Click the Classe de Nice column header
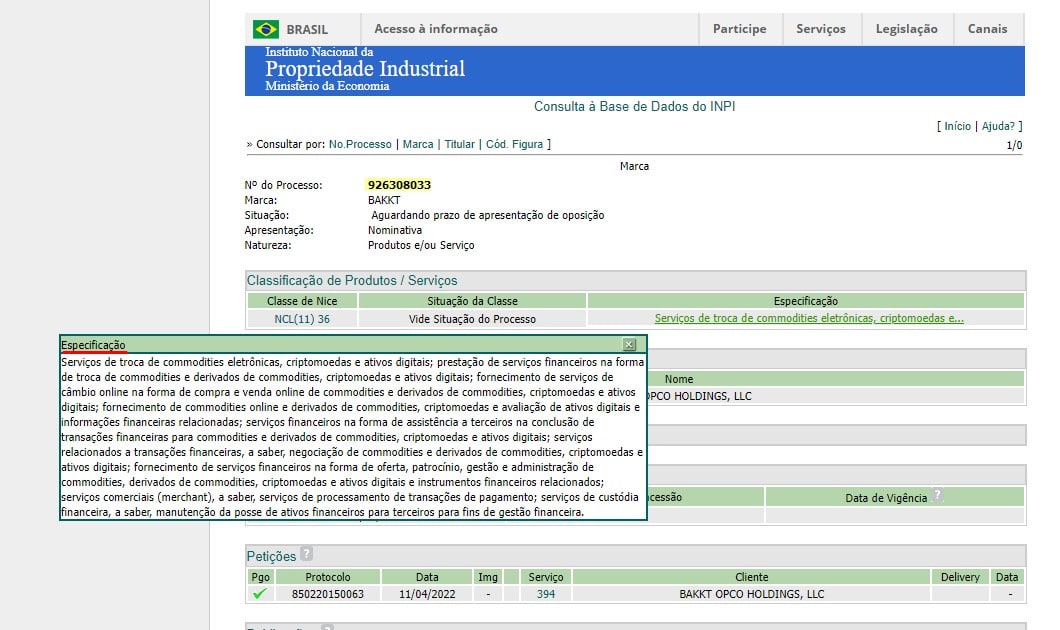The height and width of the screenshot is (630, 1060). [302, 301]
